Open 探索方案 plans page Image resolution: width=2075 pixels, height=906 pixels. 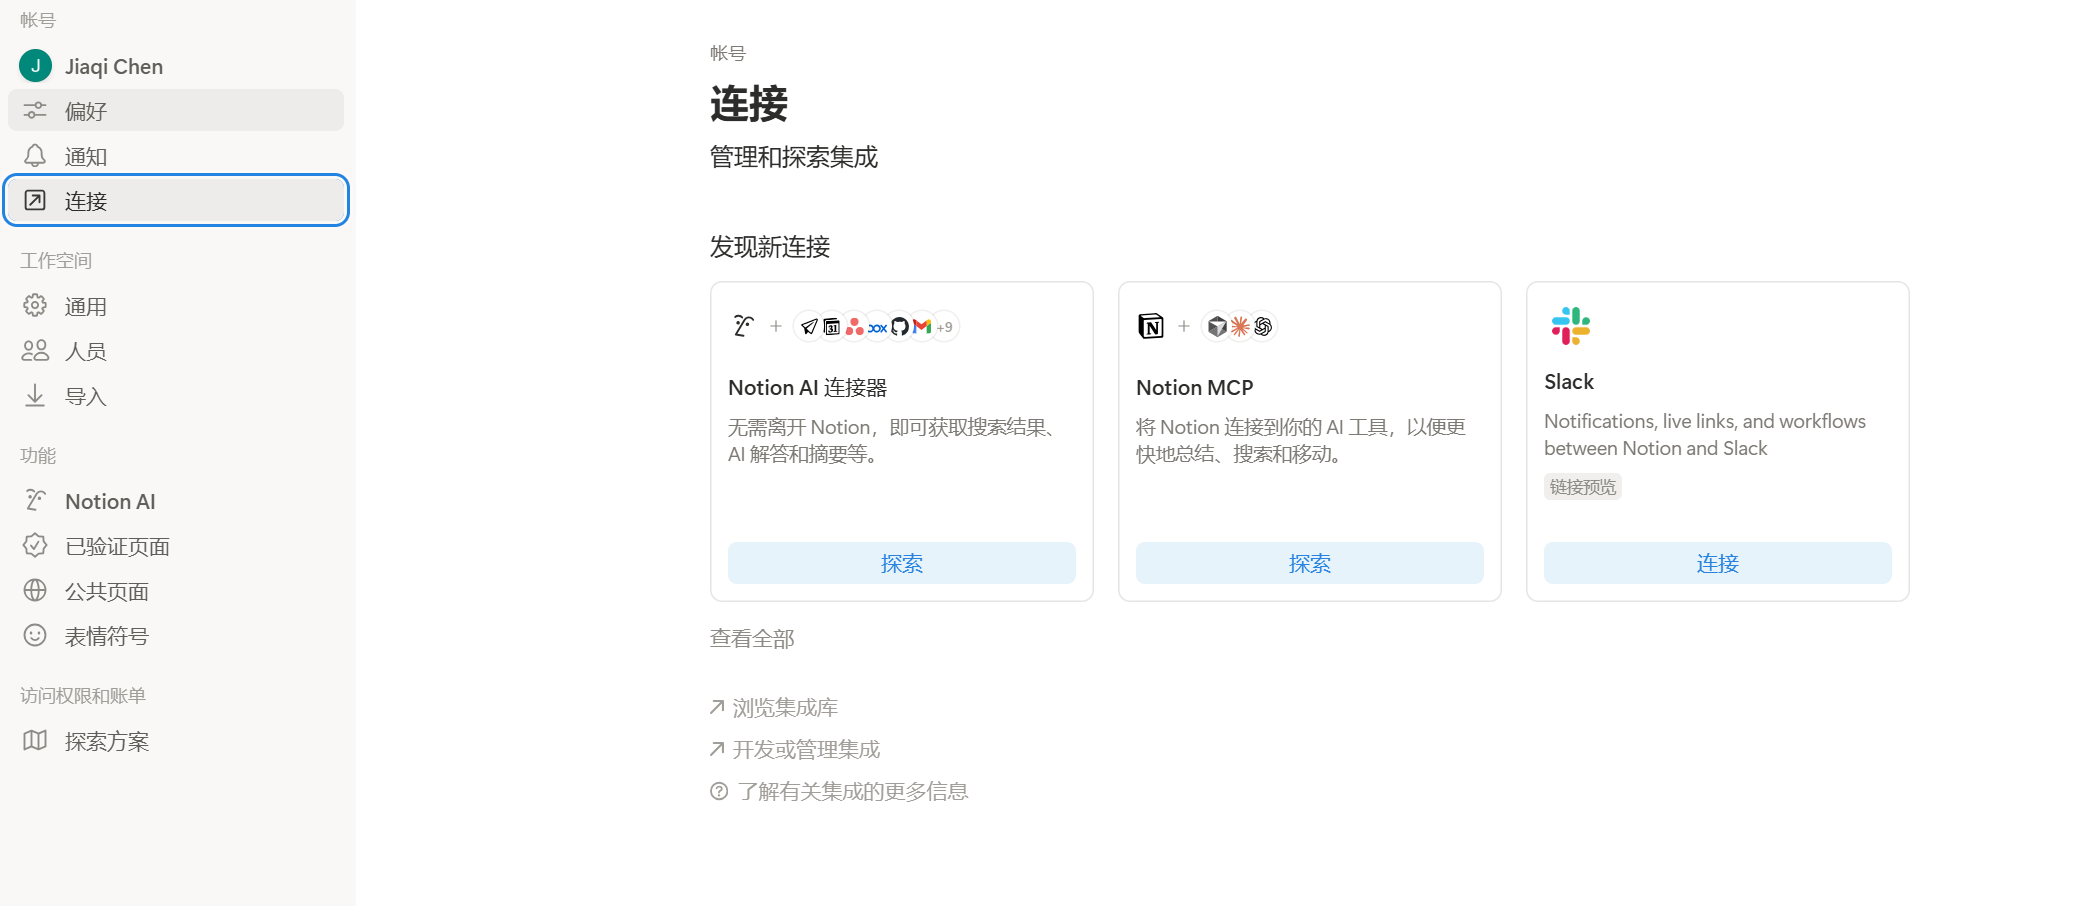point(106,741)
